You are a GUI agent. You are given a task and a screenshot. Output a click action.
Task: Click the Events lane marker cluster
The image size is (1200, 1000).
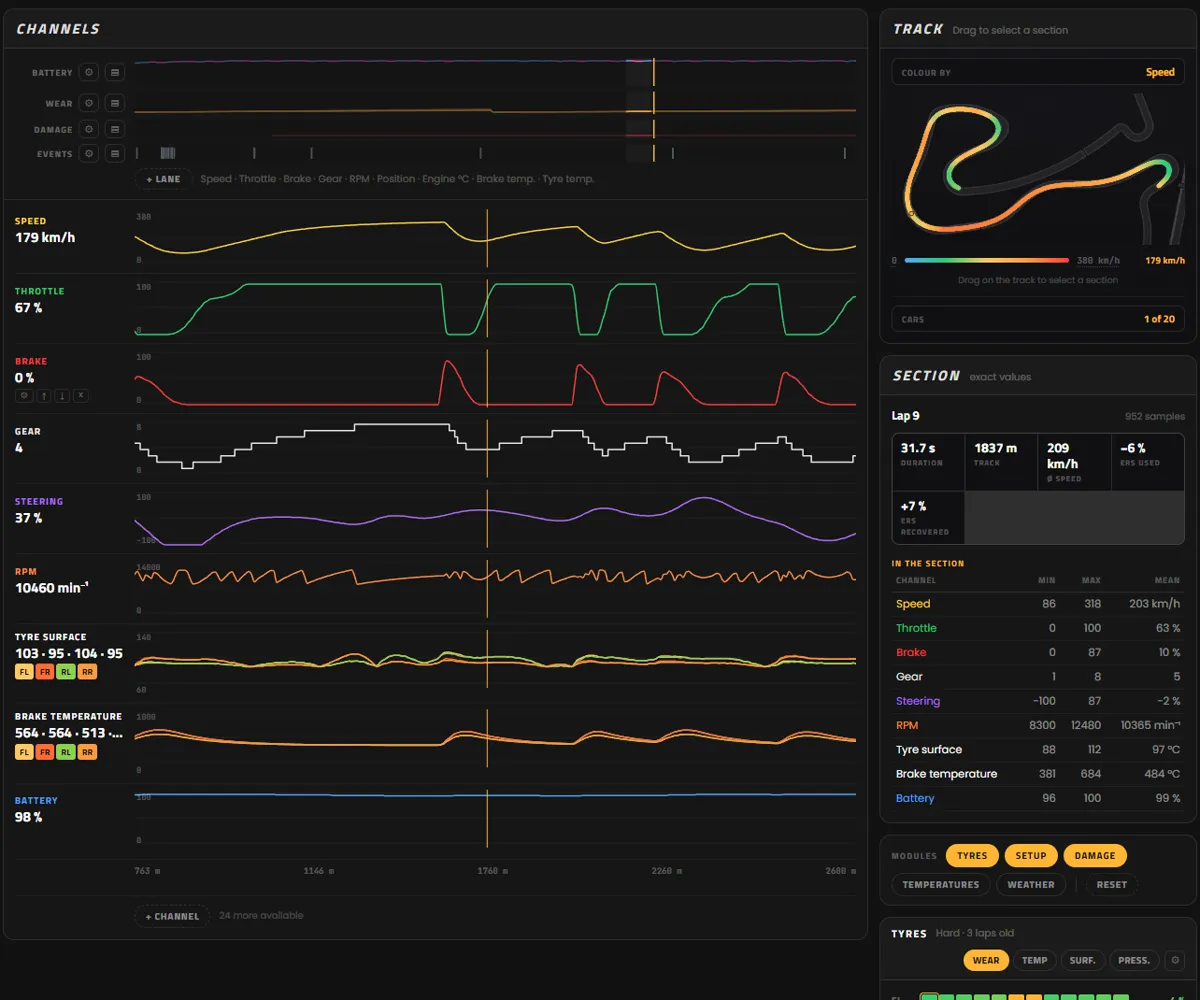click(168, 153)
